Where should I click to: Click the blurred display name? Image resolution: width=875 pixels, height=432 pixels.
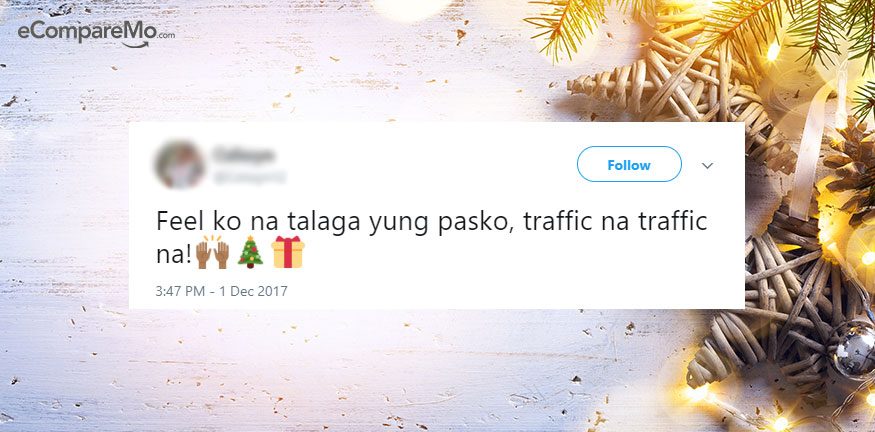pyautogui.click(x=244, y=156)
